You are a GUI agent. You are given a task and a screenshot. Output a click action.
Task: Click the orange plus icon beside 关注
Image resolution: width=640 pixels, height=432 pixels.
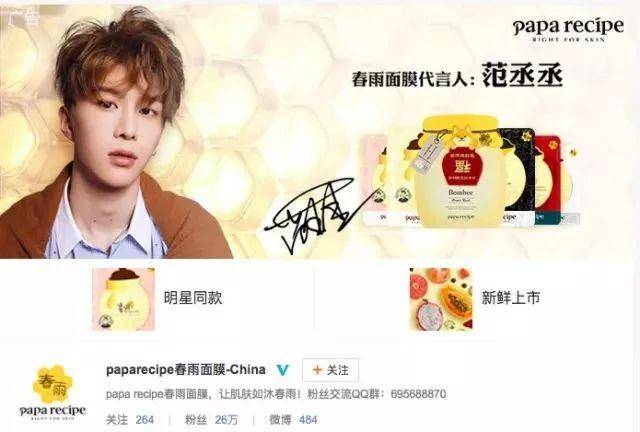pyautogui.click(x=317, y=370)
